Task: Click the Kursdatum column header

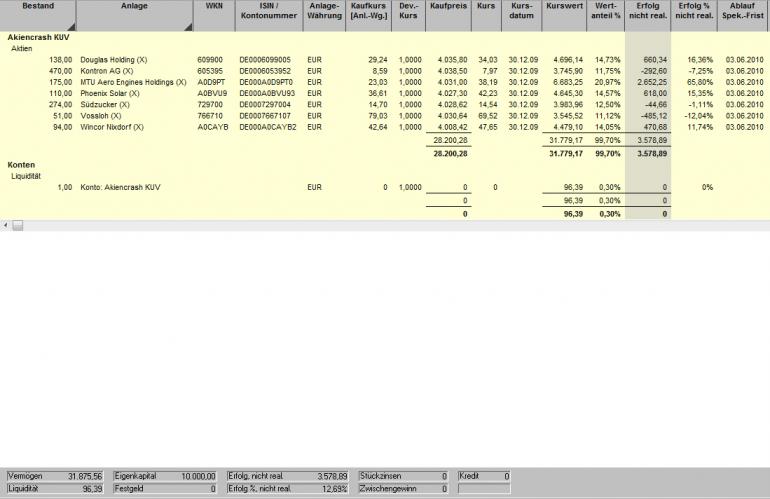Action: point(522,15)
